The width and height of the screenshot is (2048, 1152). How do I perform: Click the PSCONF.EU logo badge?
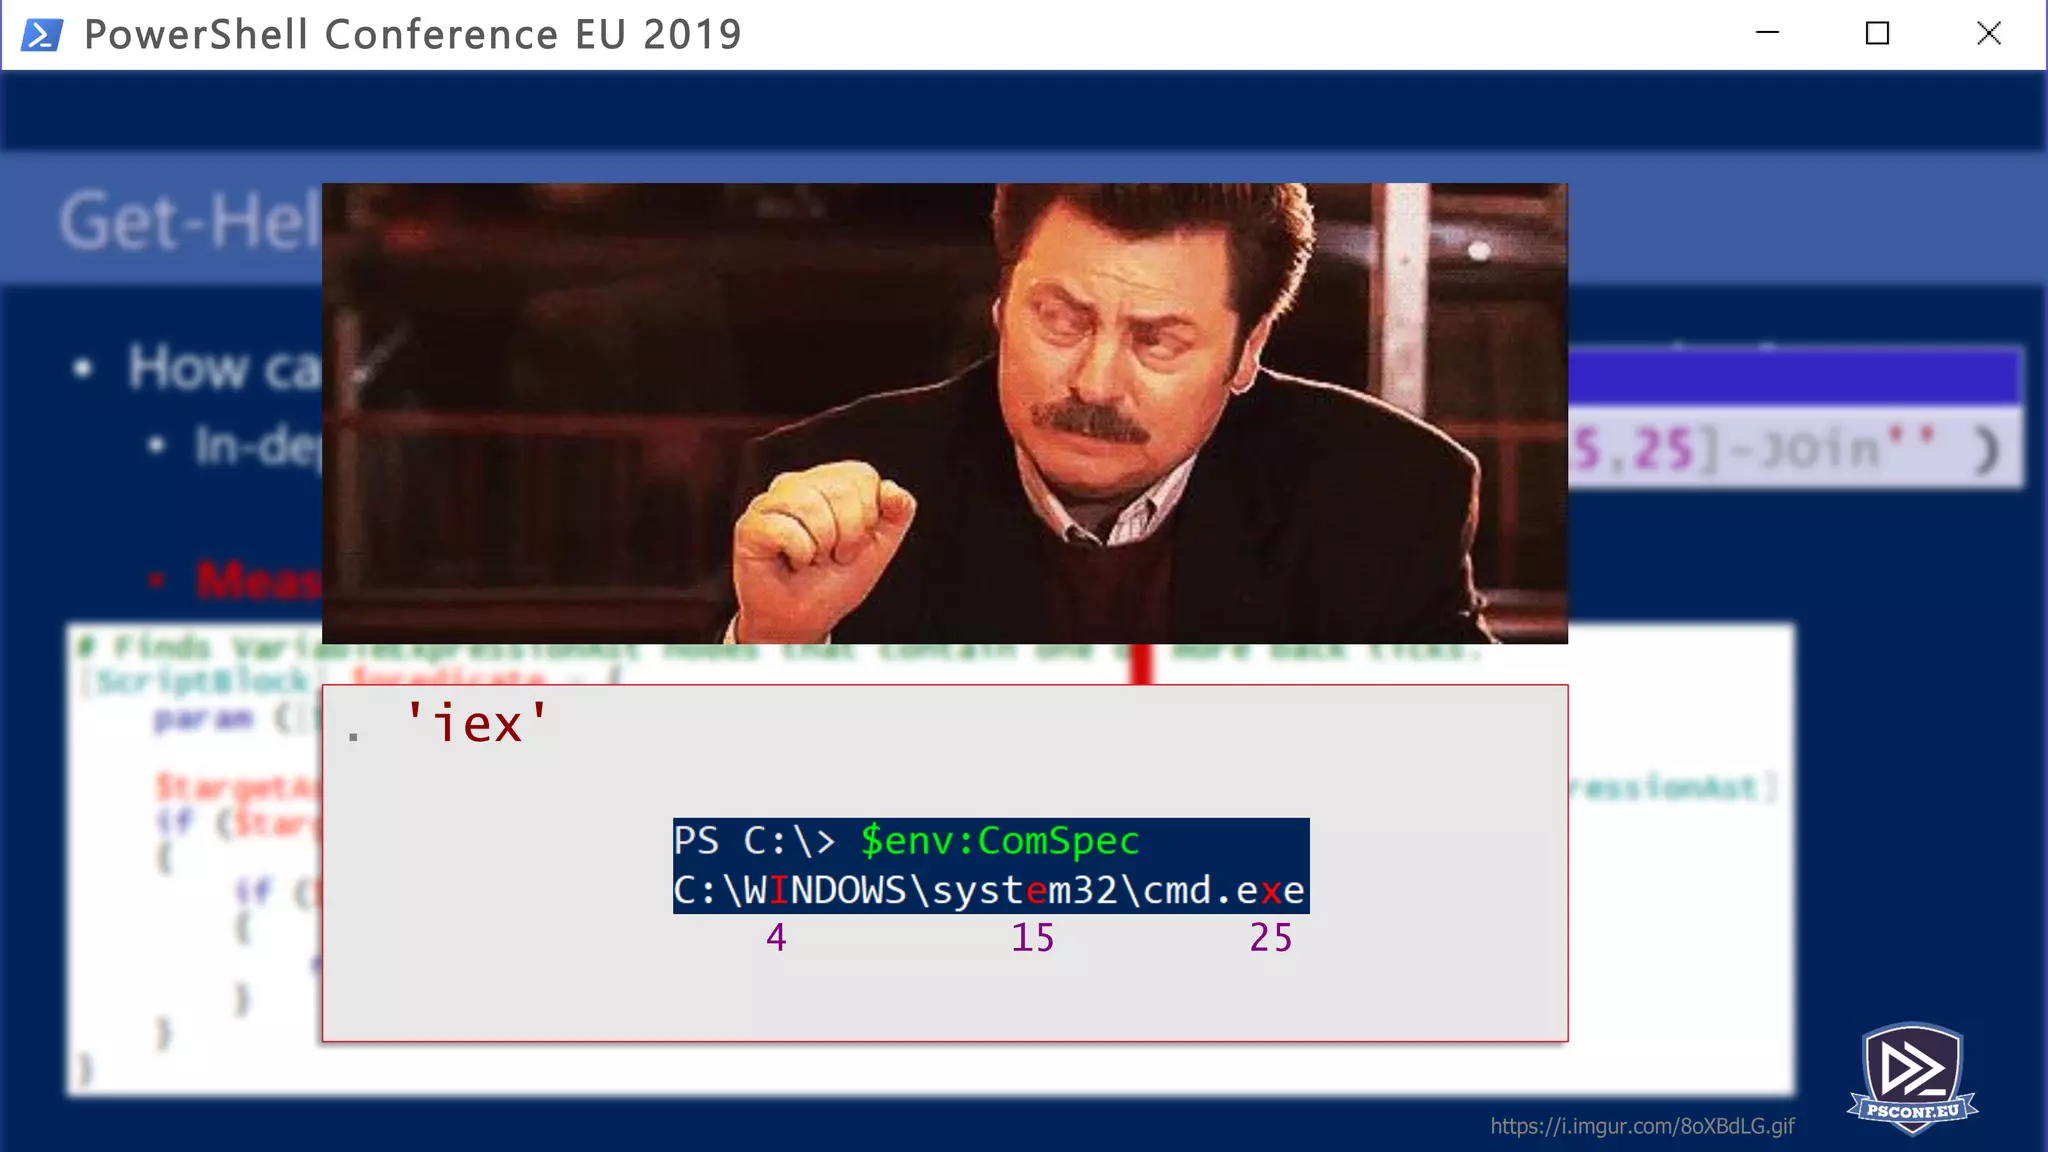click(1912, 1078)
